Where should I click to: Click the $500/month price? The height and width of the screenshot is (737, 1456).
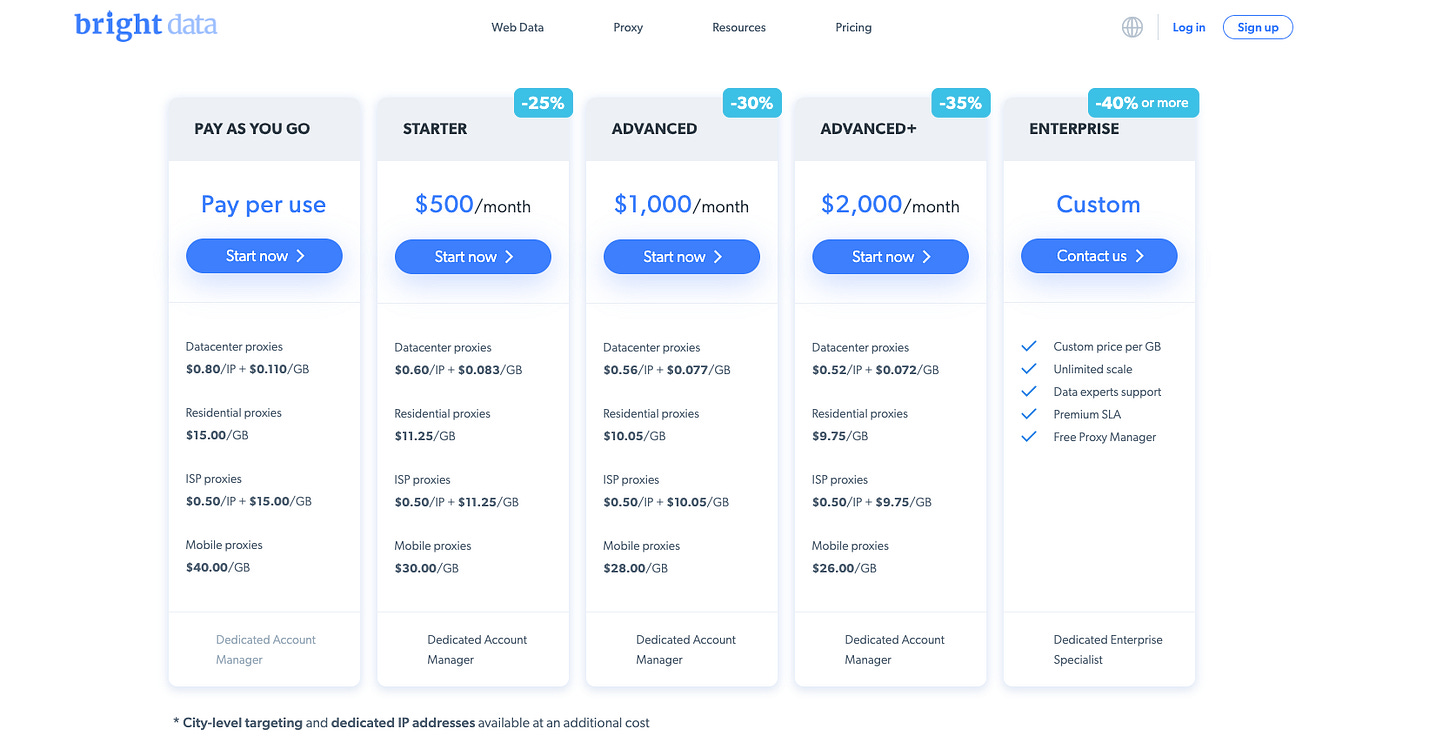[473, 205]
